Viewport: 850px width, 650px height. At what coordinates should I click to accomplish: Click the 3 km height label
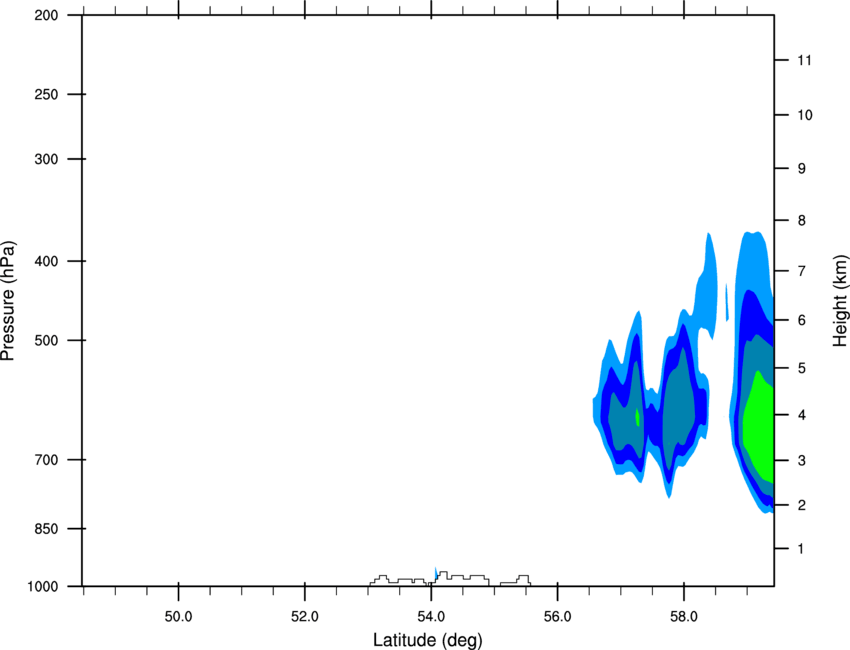[x=802, y=461]
